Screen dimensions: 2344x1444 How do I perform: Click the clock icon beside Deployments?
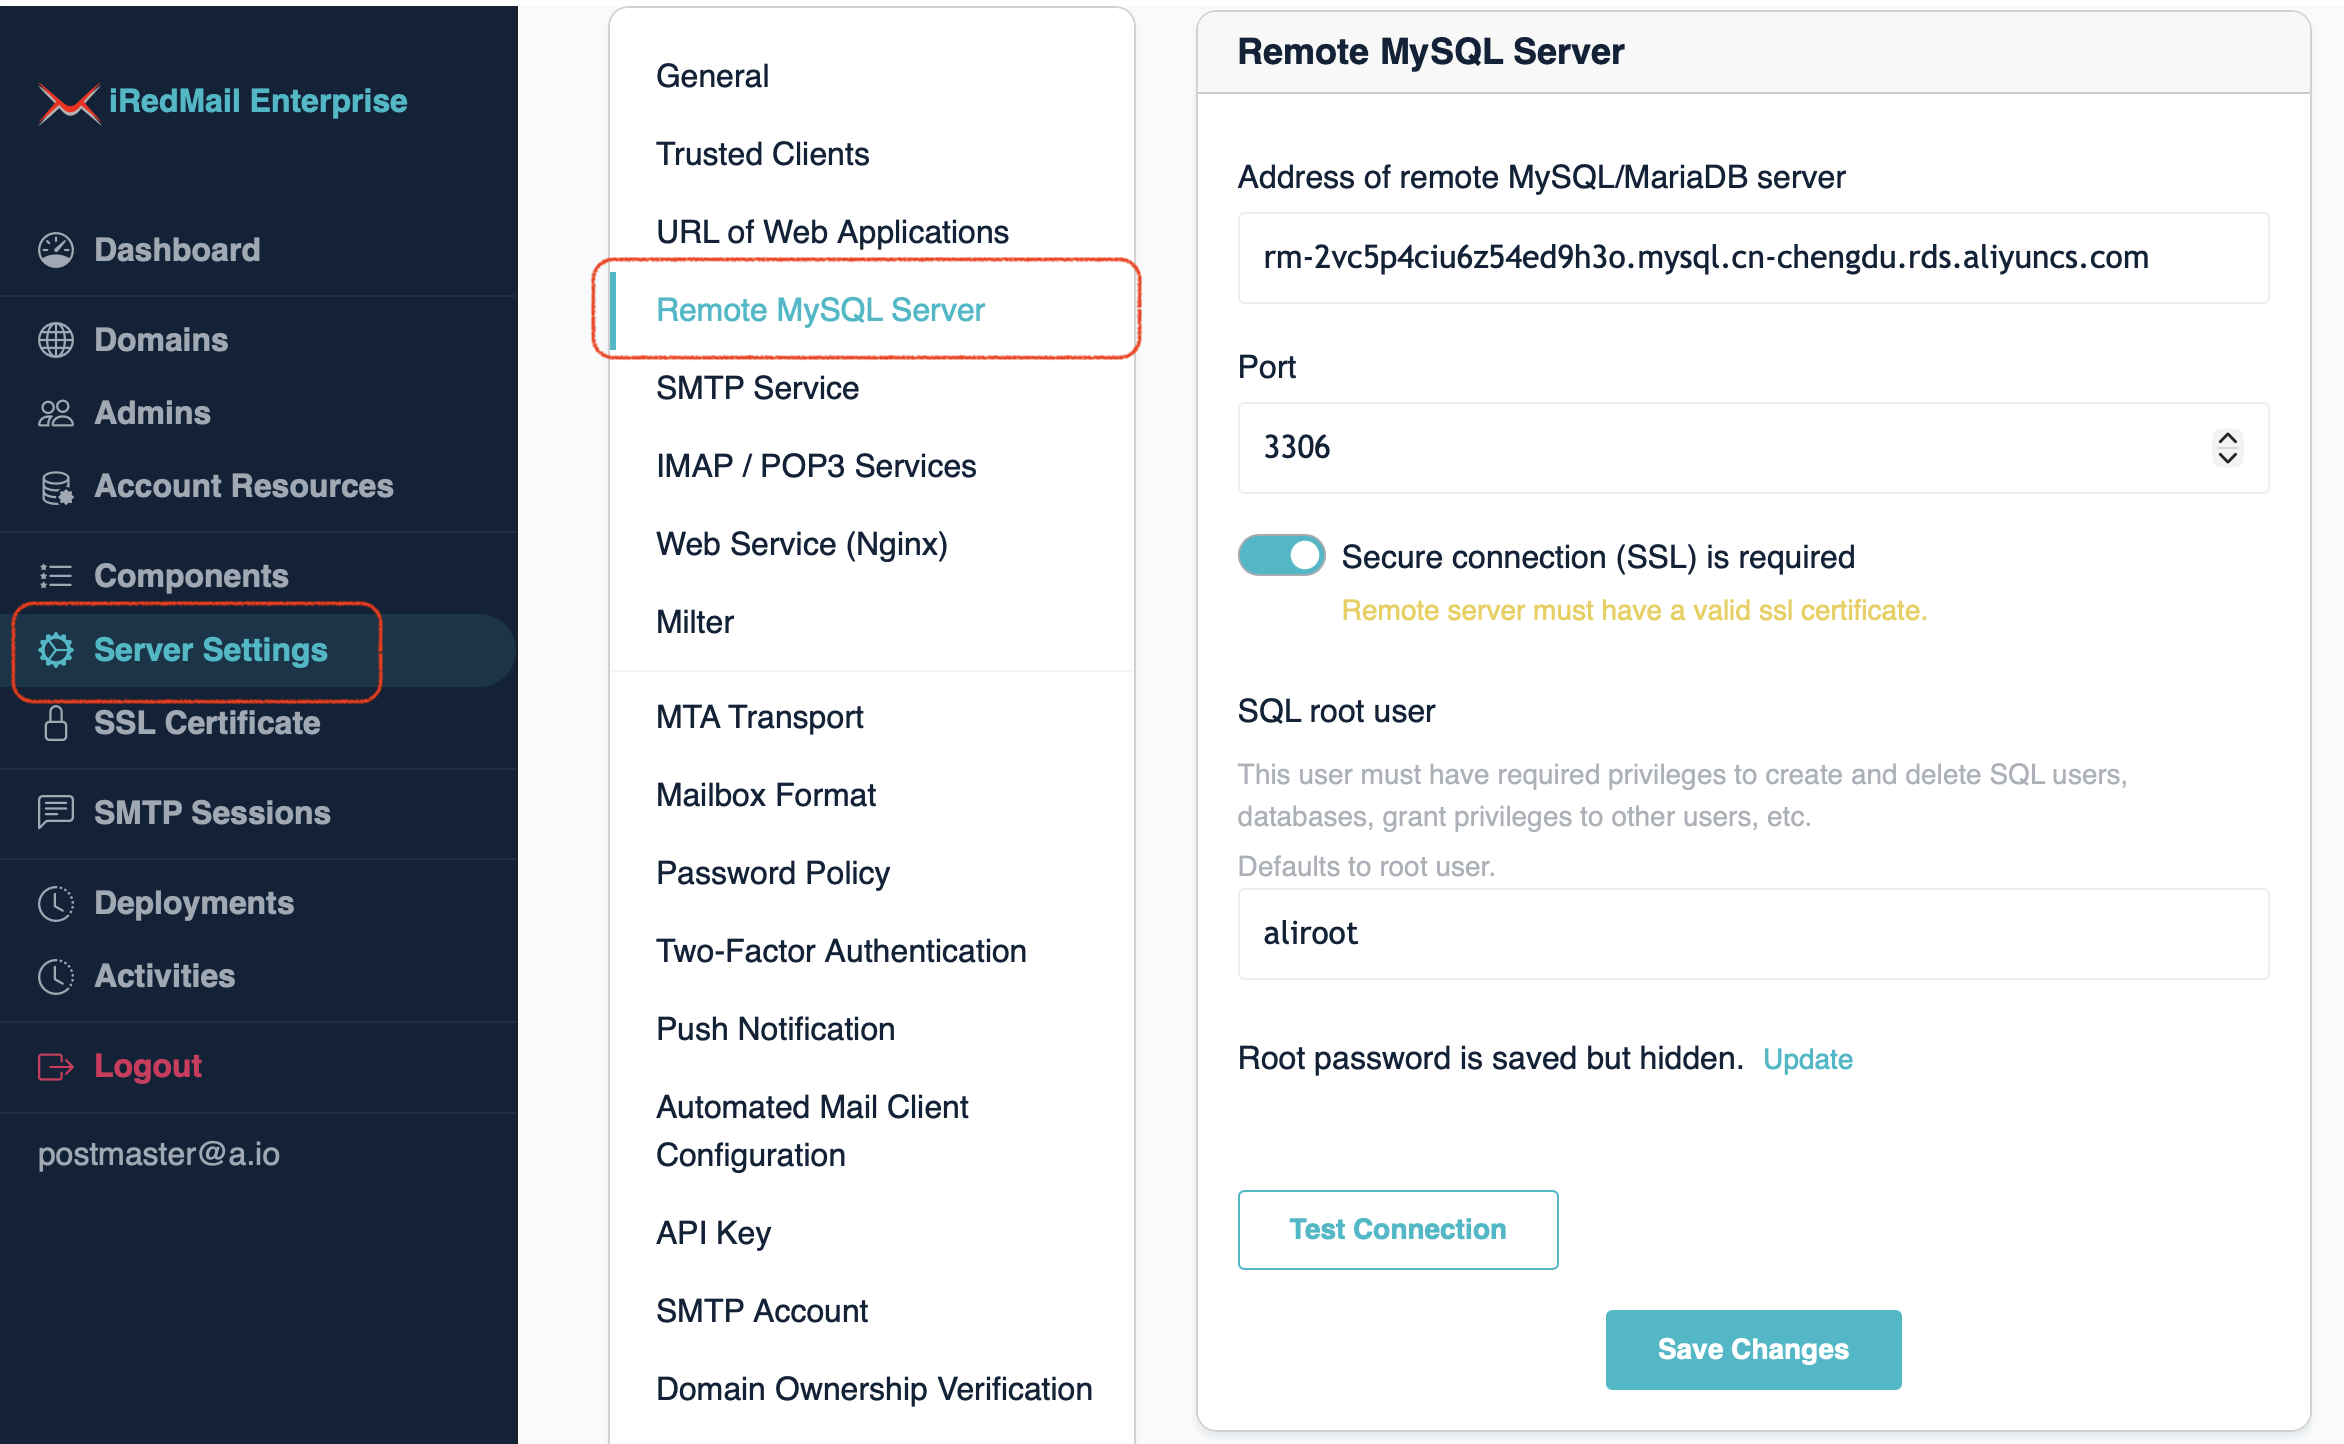pos(56,903)
